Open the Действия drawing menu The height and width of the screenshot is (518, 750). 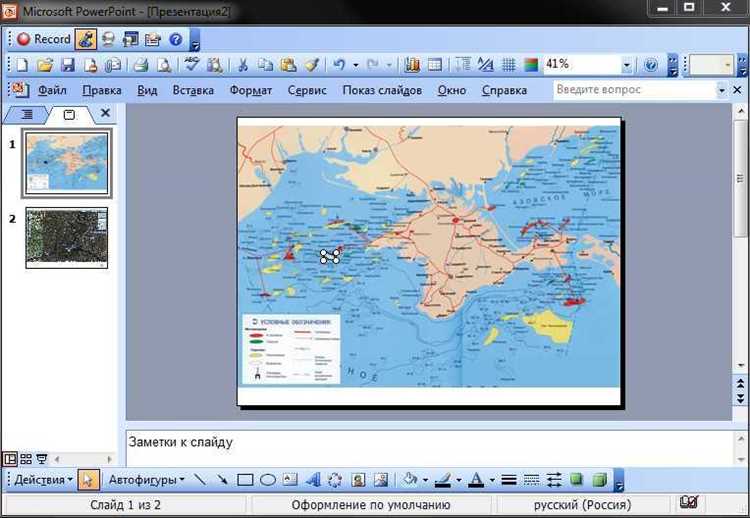(x=42, y=480)
